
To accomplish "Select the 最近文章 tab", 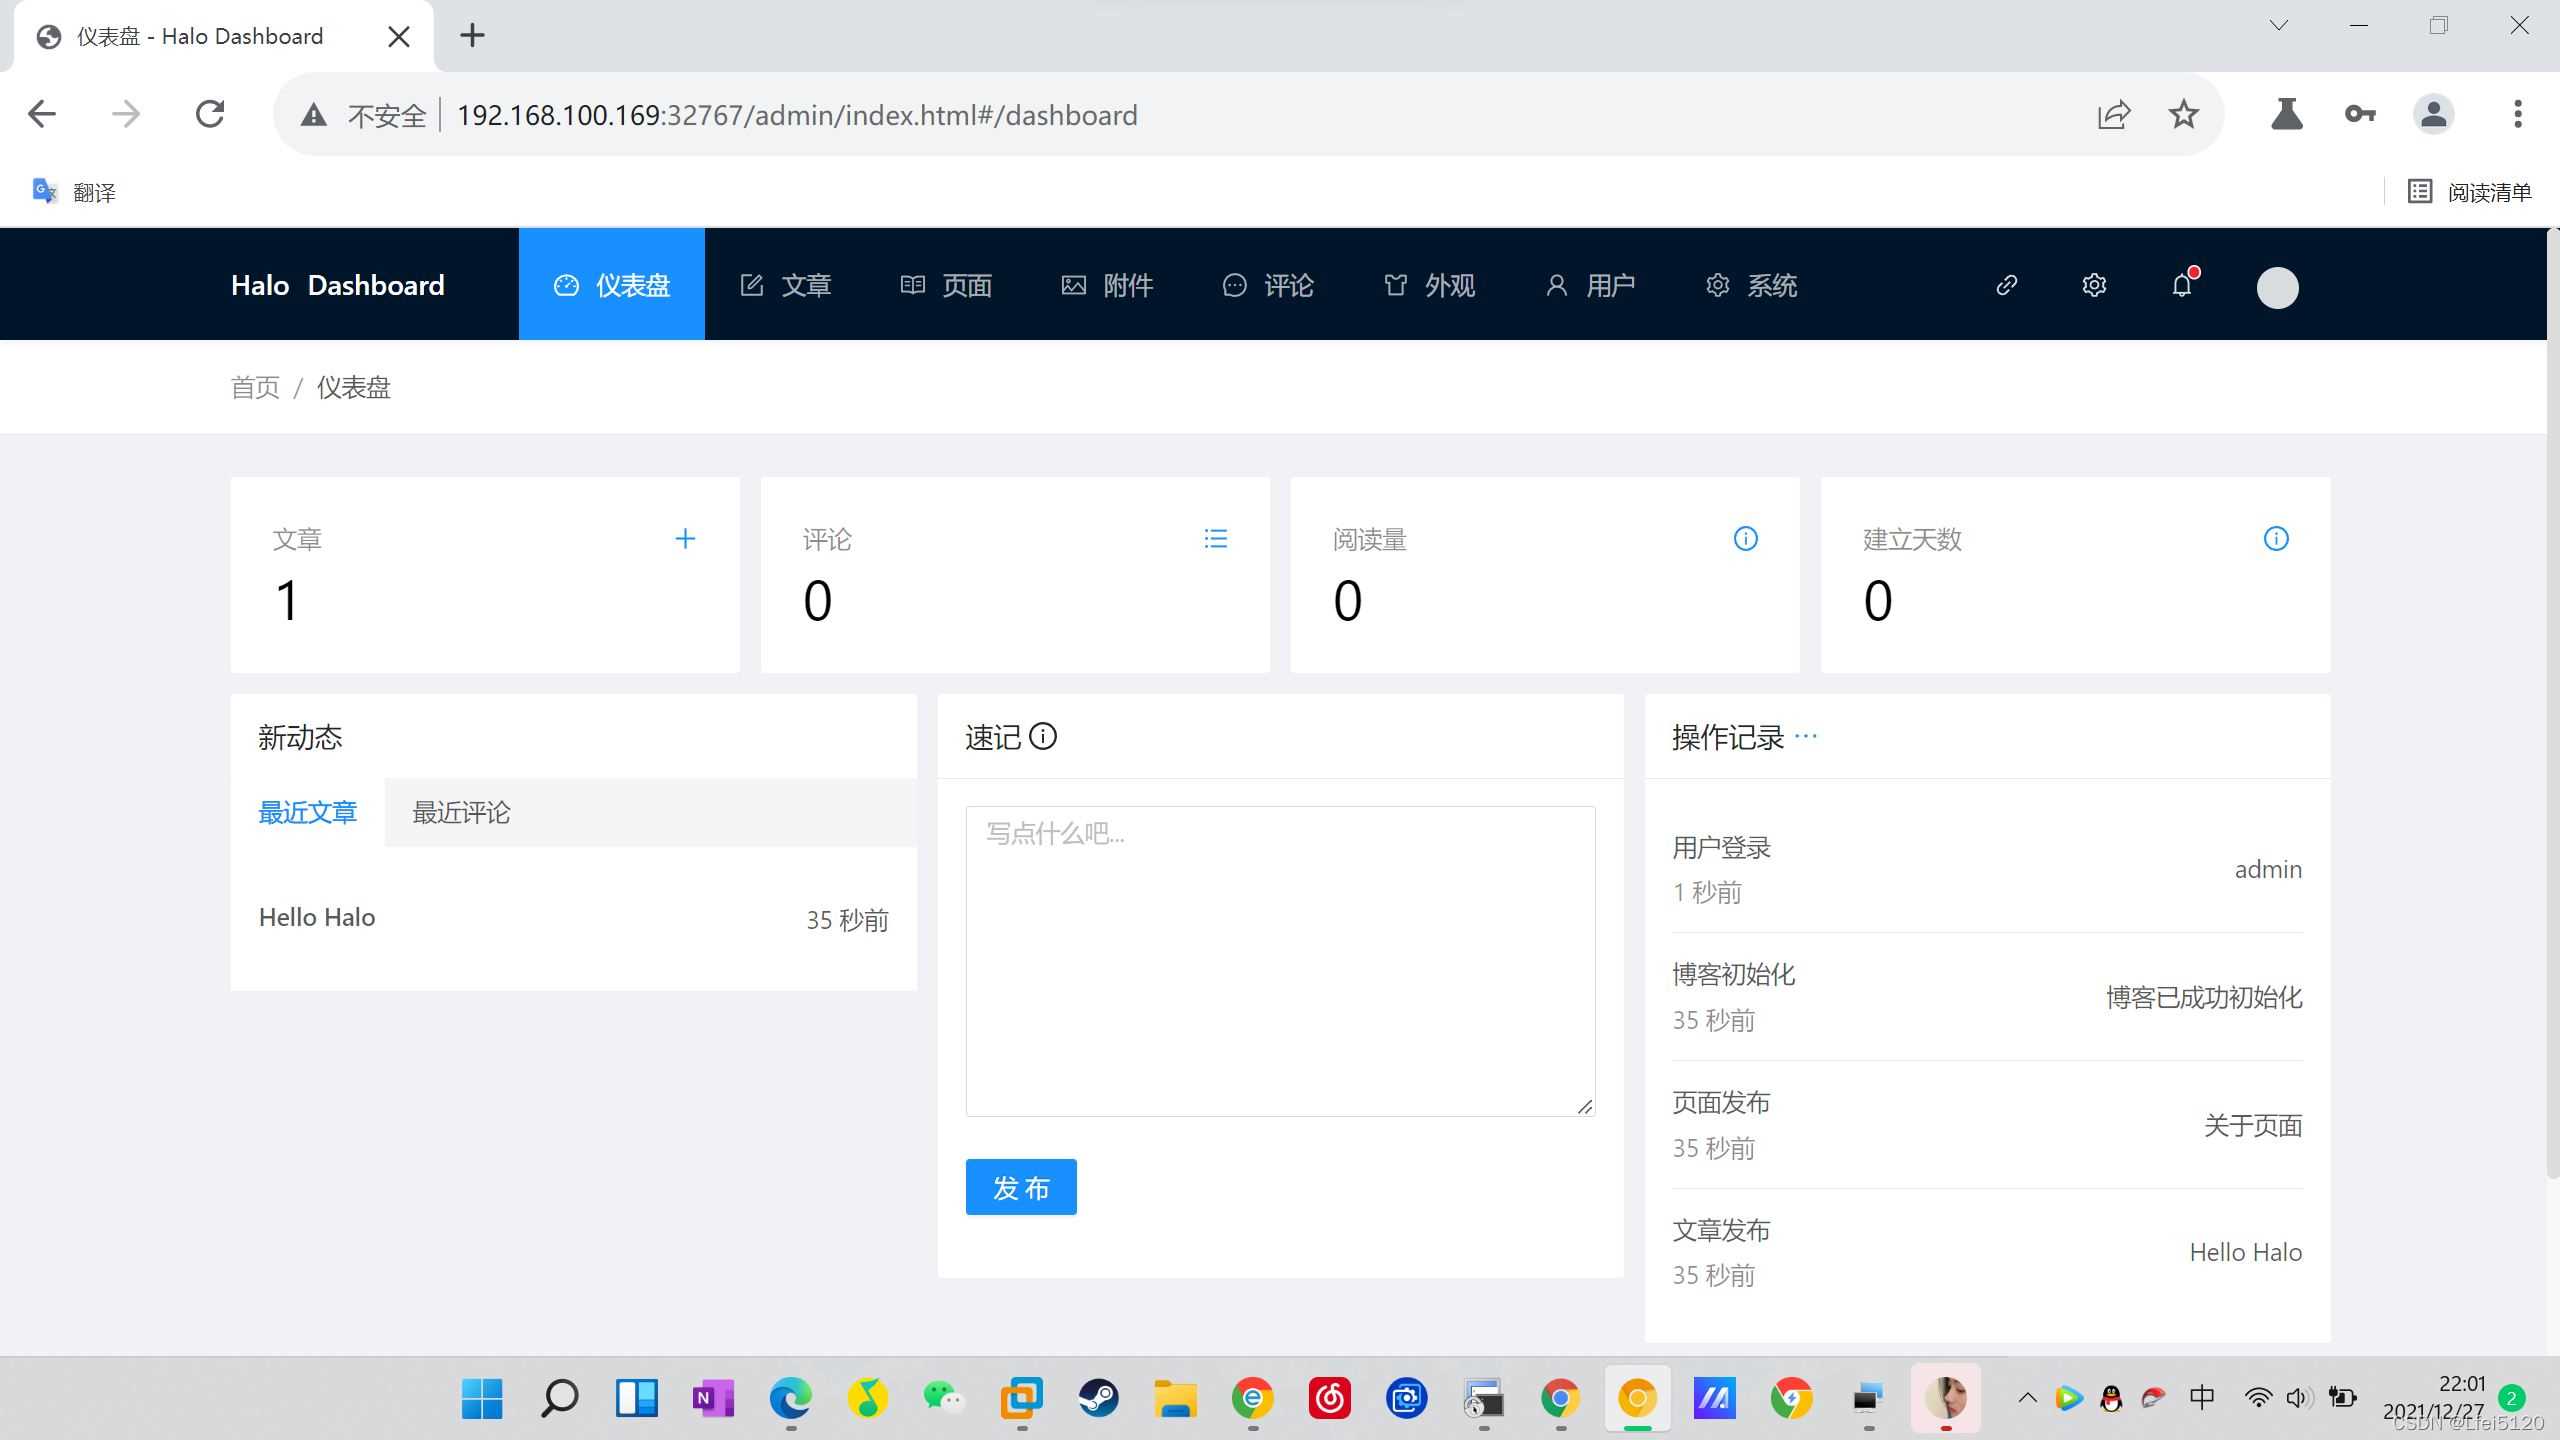I will pos(307,812).
